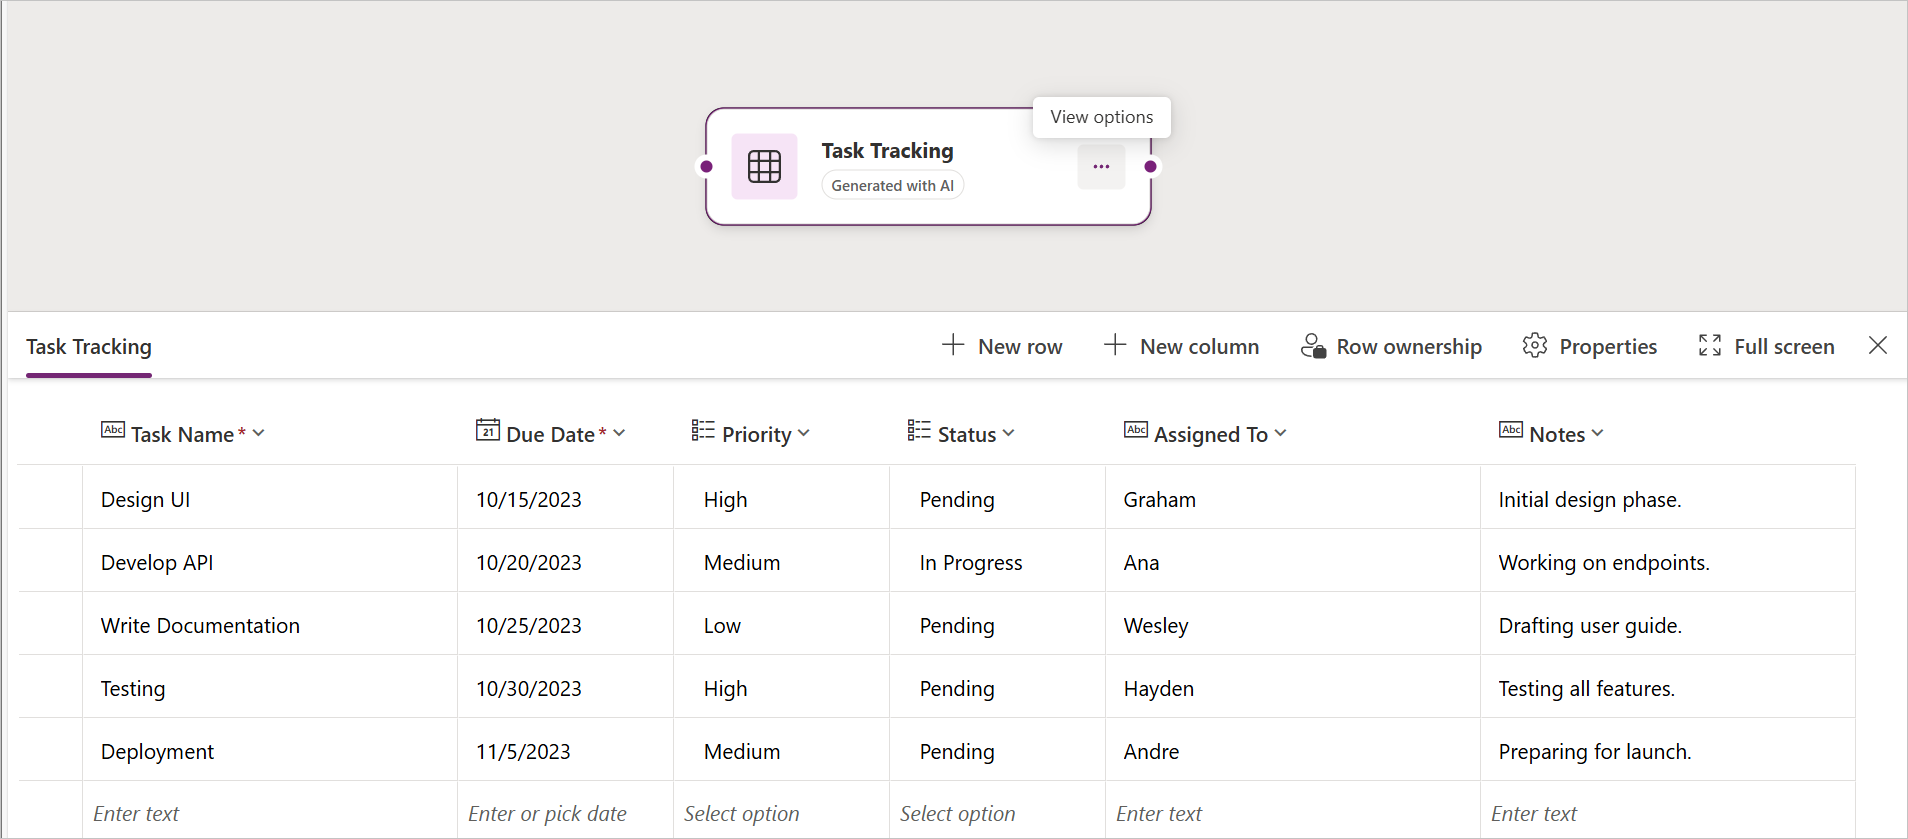Click the 10/25/2023 due date cell
Screen dimensions: 1908x839
[x=565, y=625]
